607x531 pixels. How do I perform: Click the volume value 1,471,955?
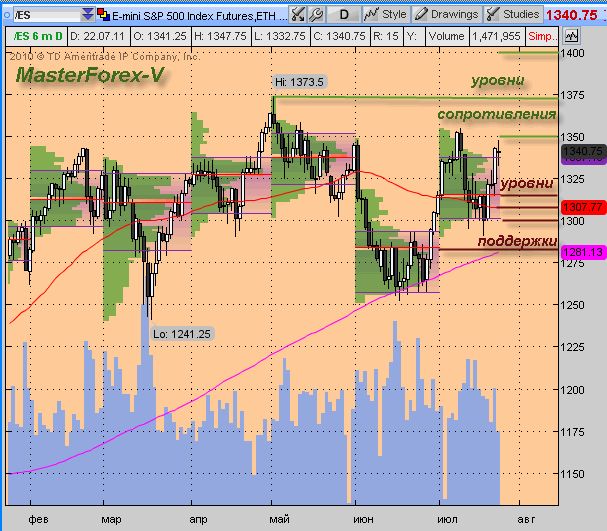(497, 36)
